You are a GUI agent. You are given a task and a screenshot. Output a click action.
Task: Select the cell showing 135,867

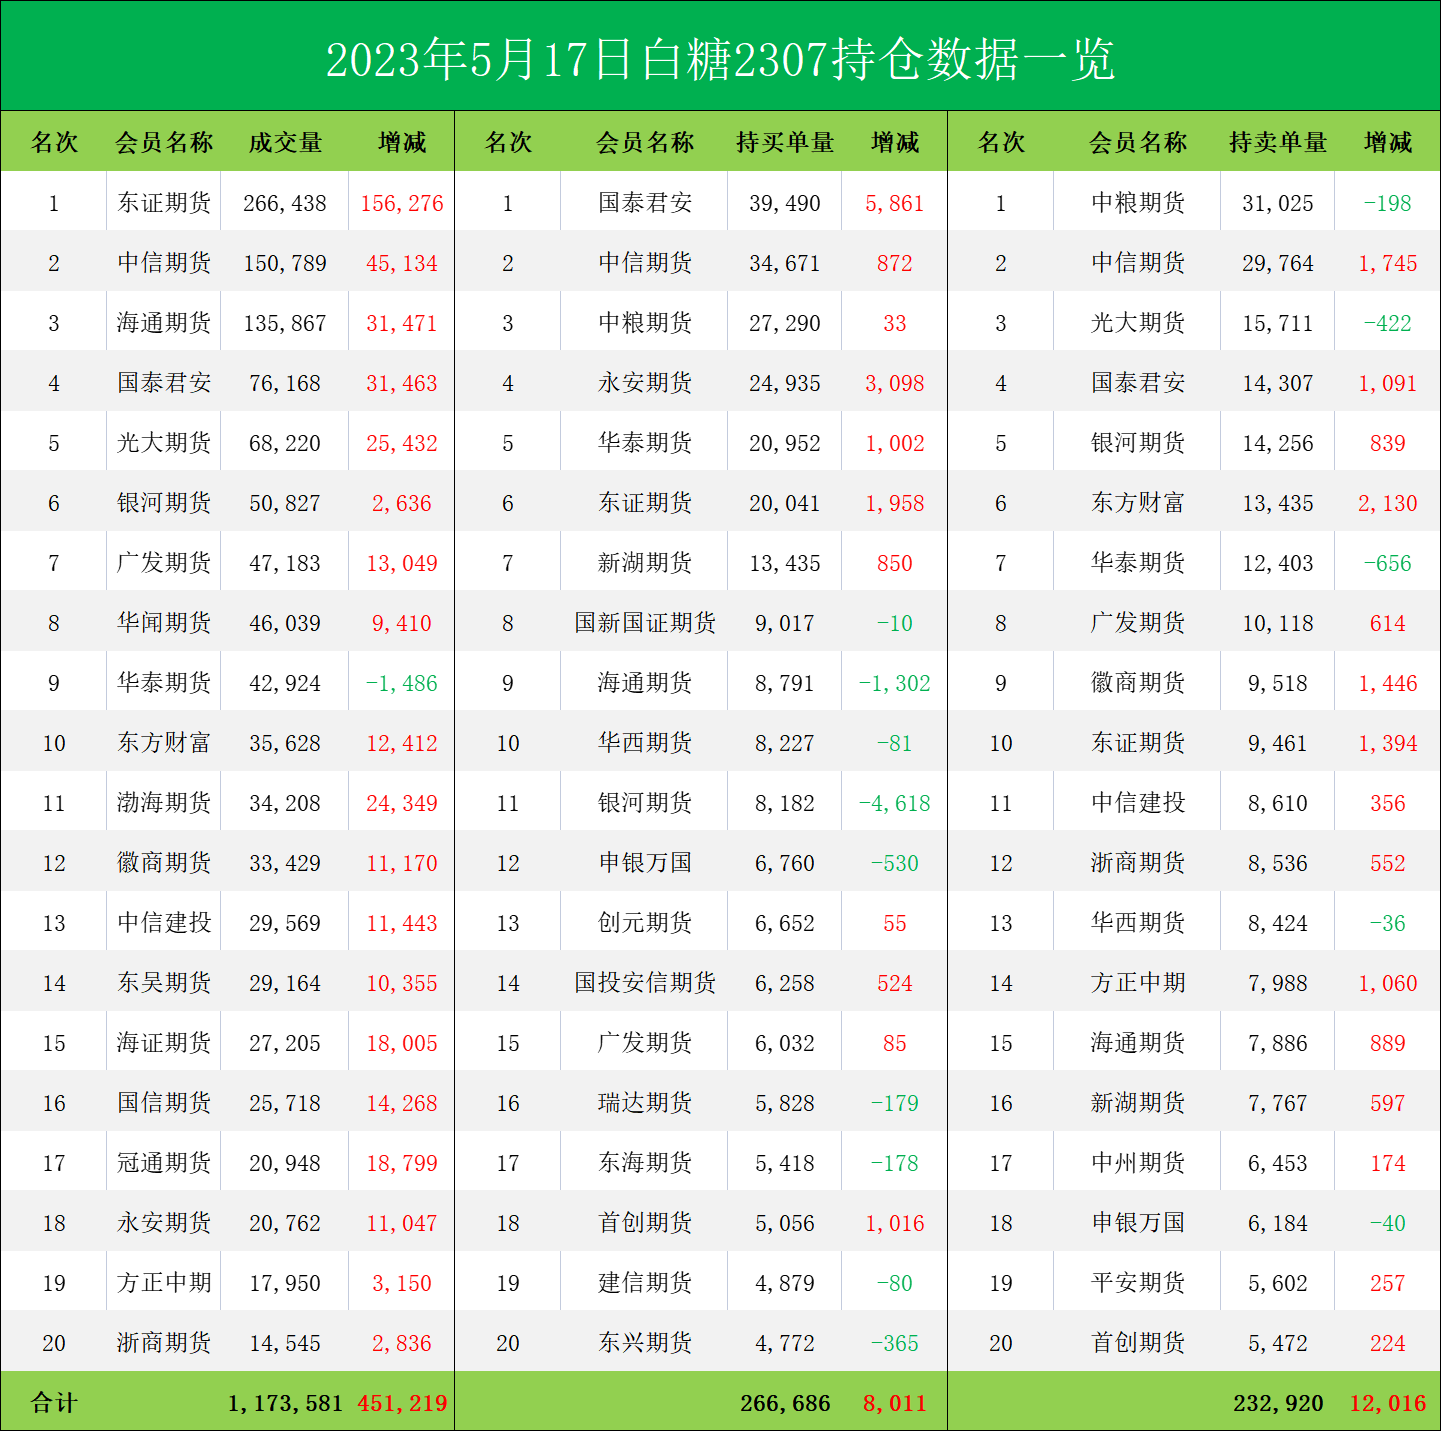click(285, 323)
